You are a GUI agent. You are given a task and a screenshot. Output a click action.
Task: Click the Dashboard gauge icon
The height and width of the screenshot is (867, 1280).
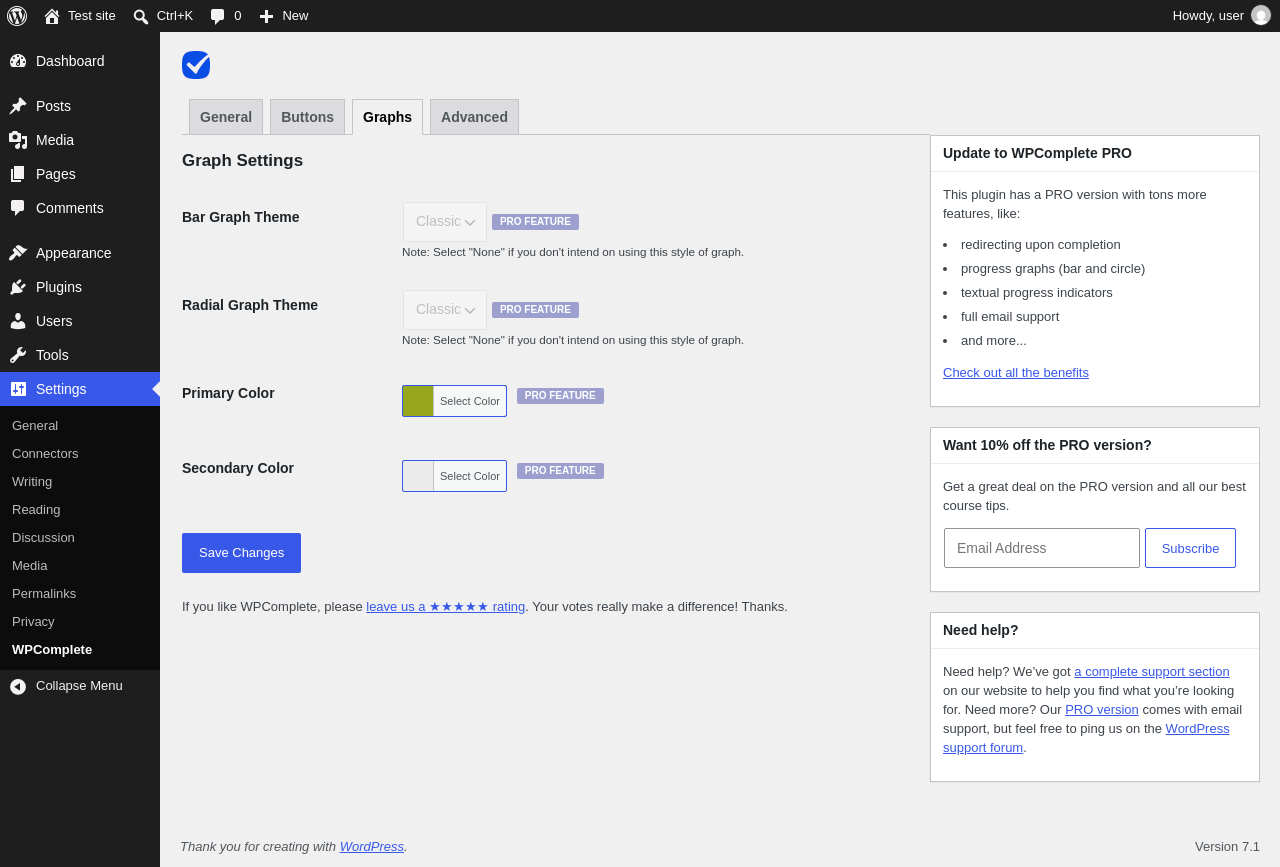tap(18, 61)
